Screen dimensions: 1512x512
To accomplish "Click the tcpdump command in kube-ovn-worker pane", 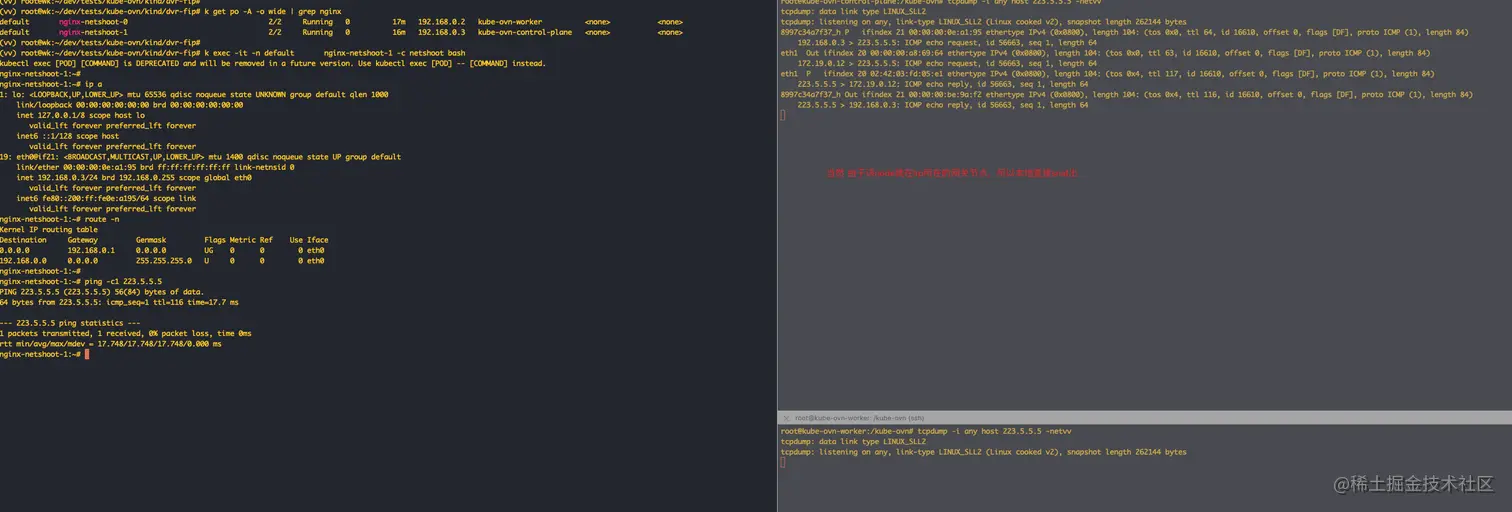I will [x=992, y=431].
